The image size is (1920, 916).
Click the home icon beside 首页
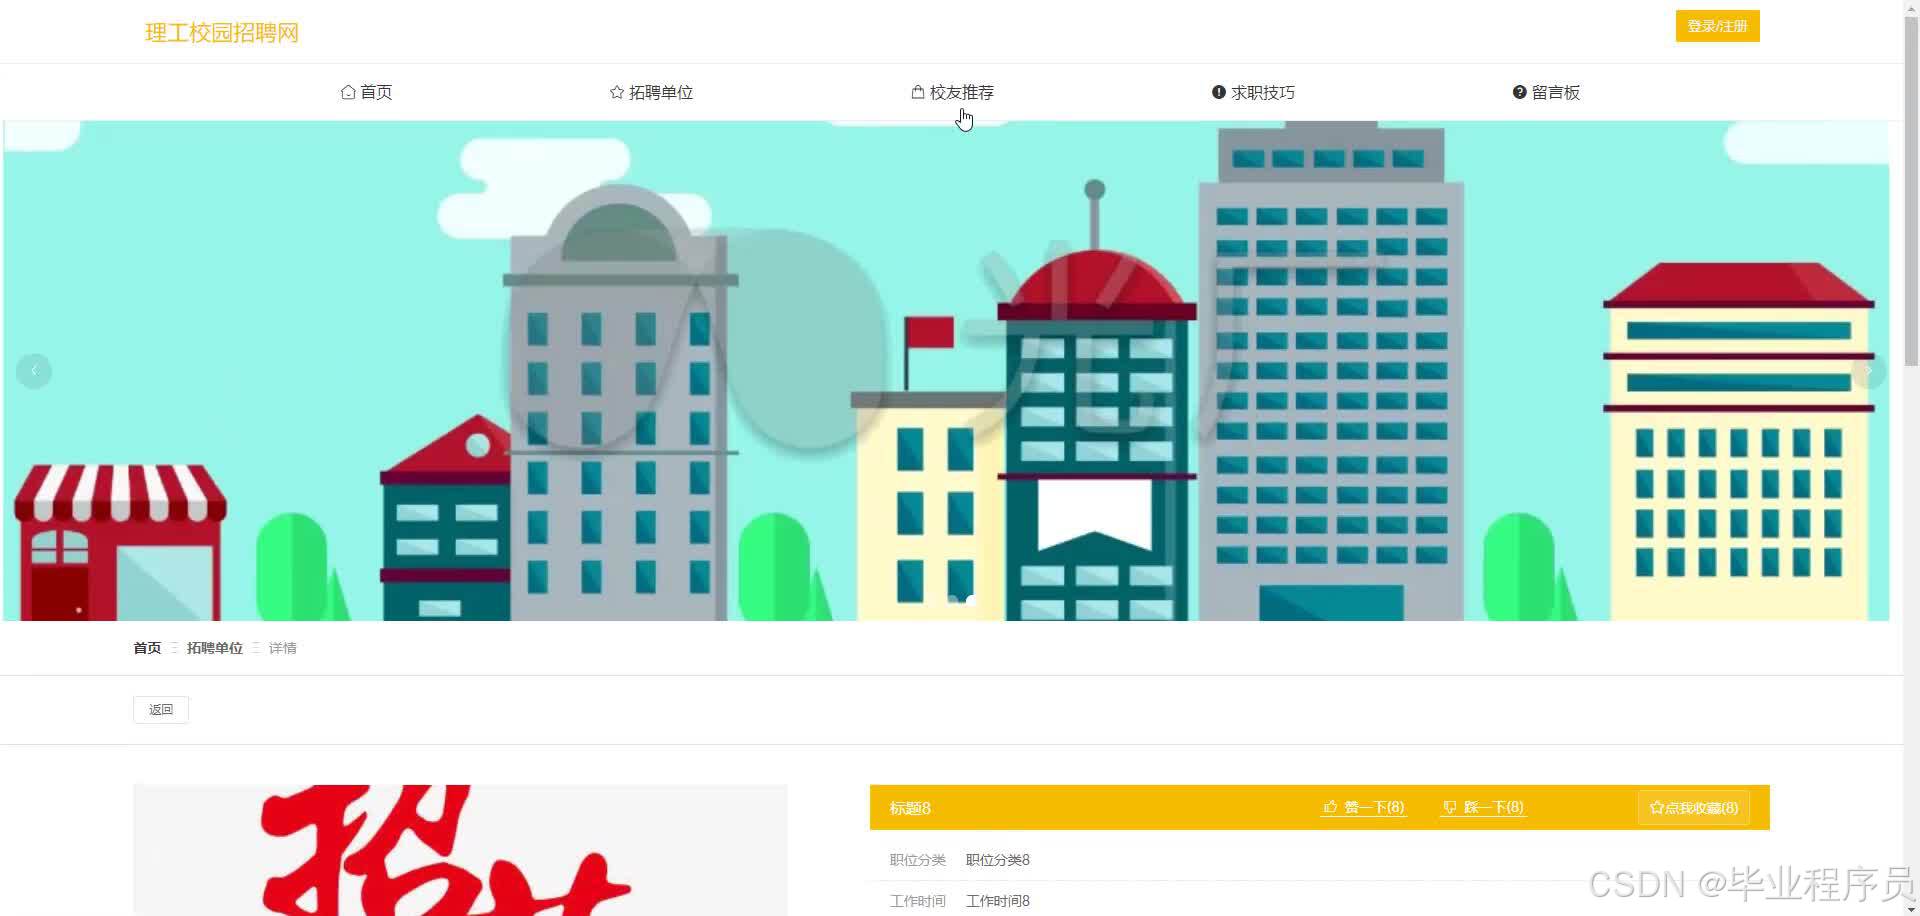(347, 91)
